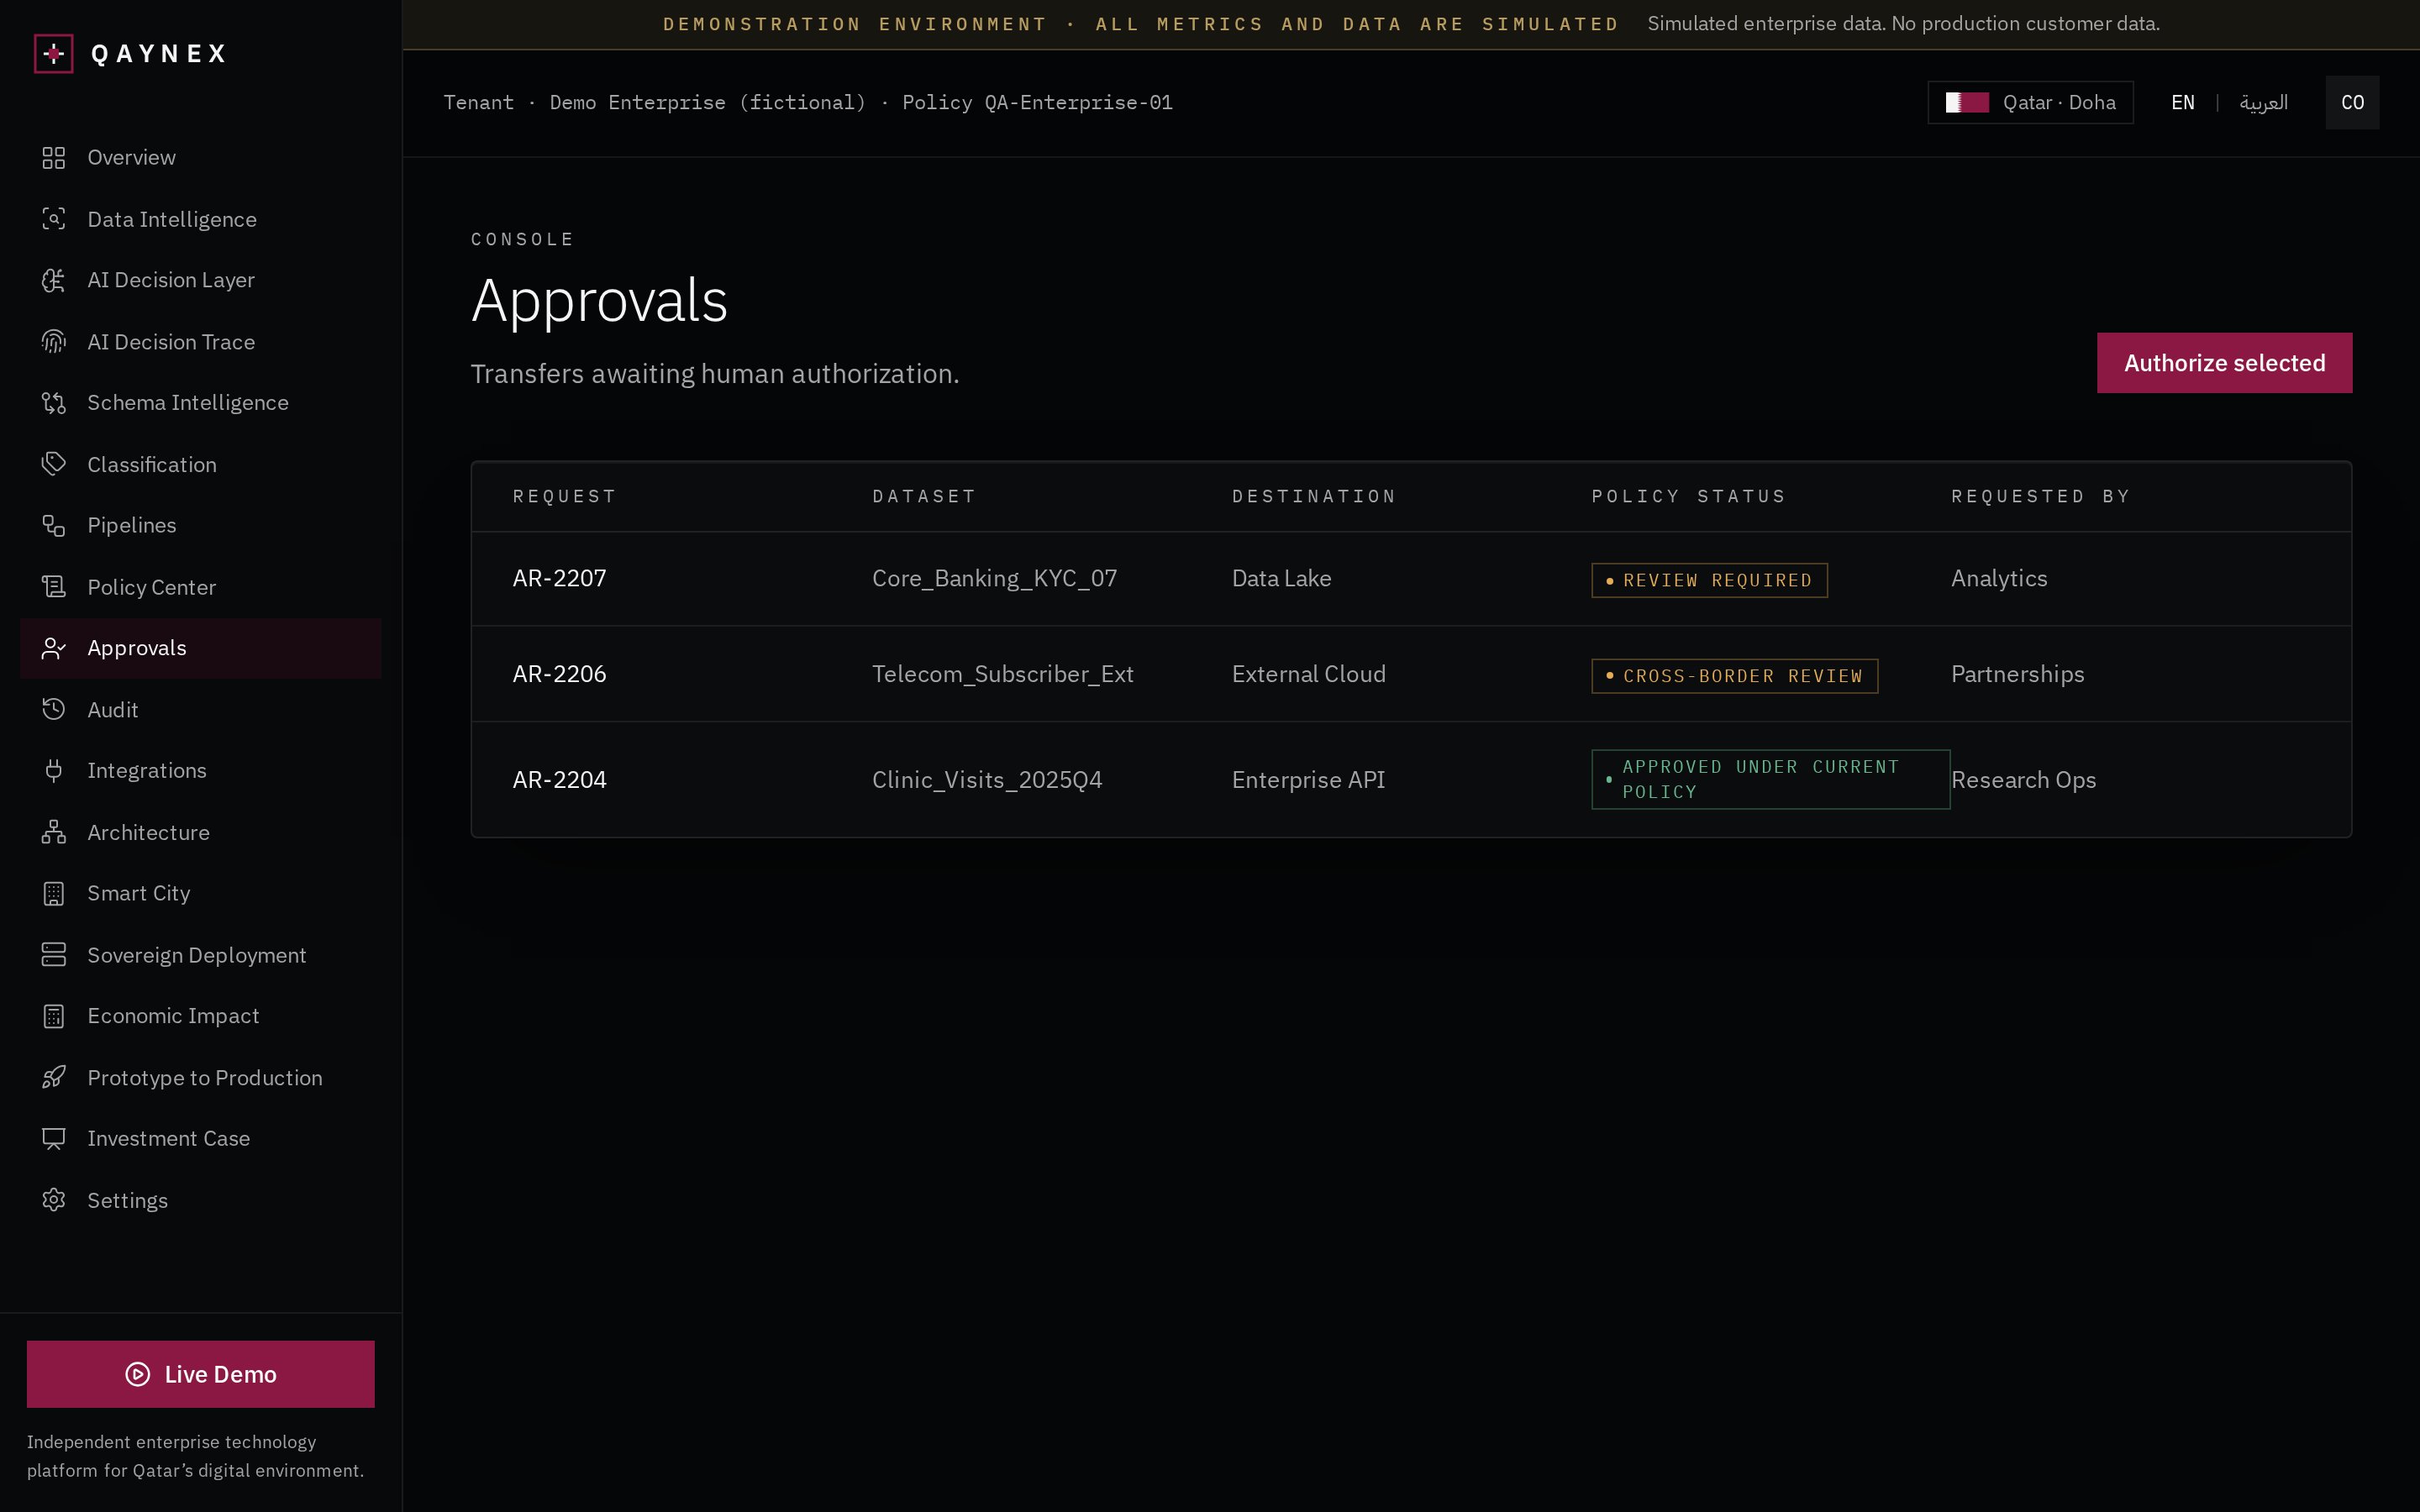2420x1512 pixels.
Task: Click the Research Ops requester cell
Action: [2023, 780]
